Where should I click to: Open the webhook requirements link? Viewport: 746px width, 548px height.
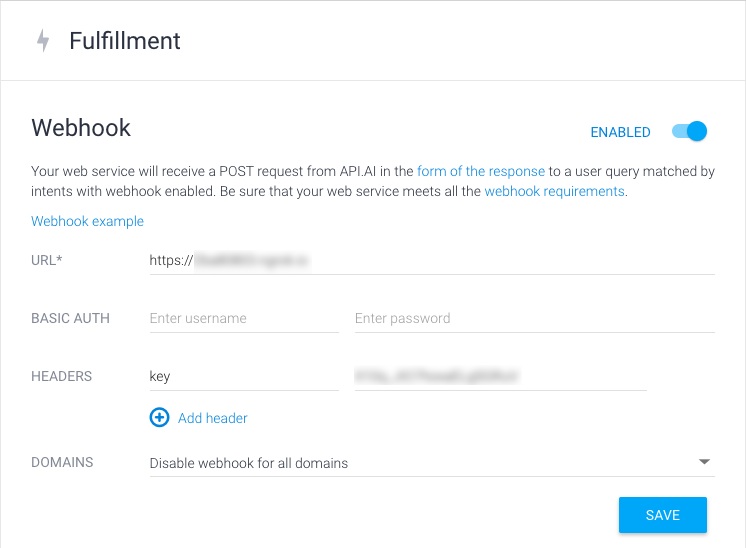(554, 191)
